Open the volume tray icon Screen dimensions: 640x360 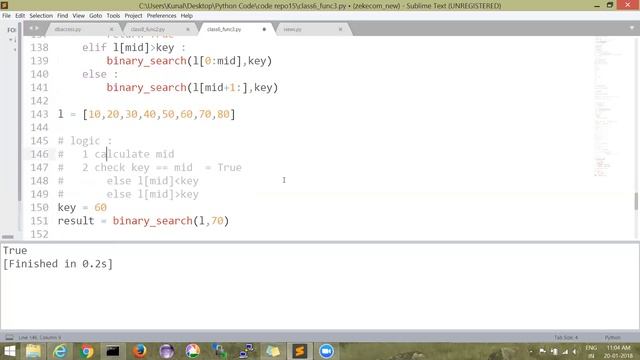[575, 351]
